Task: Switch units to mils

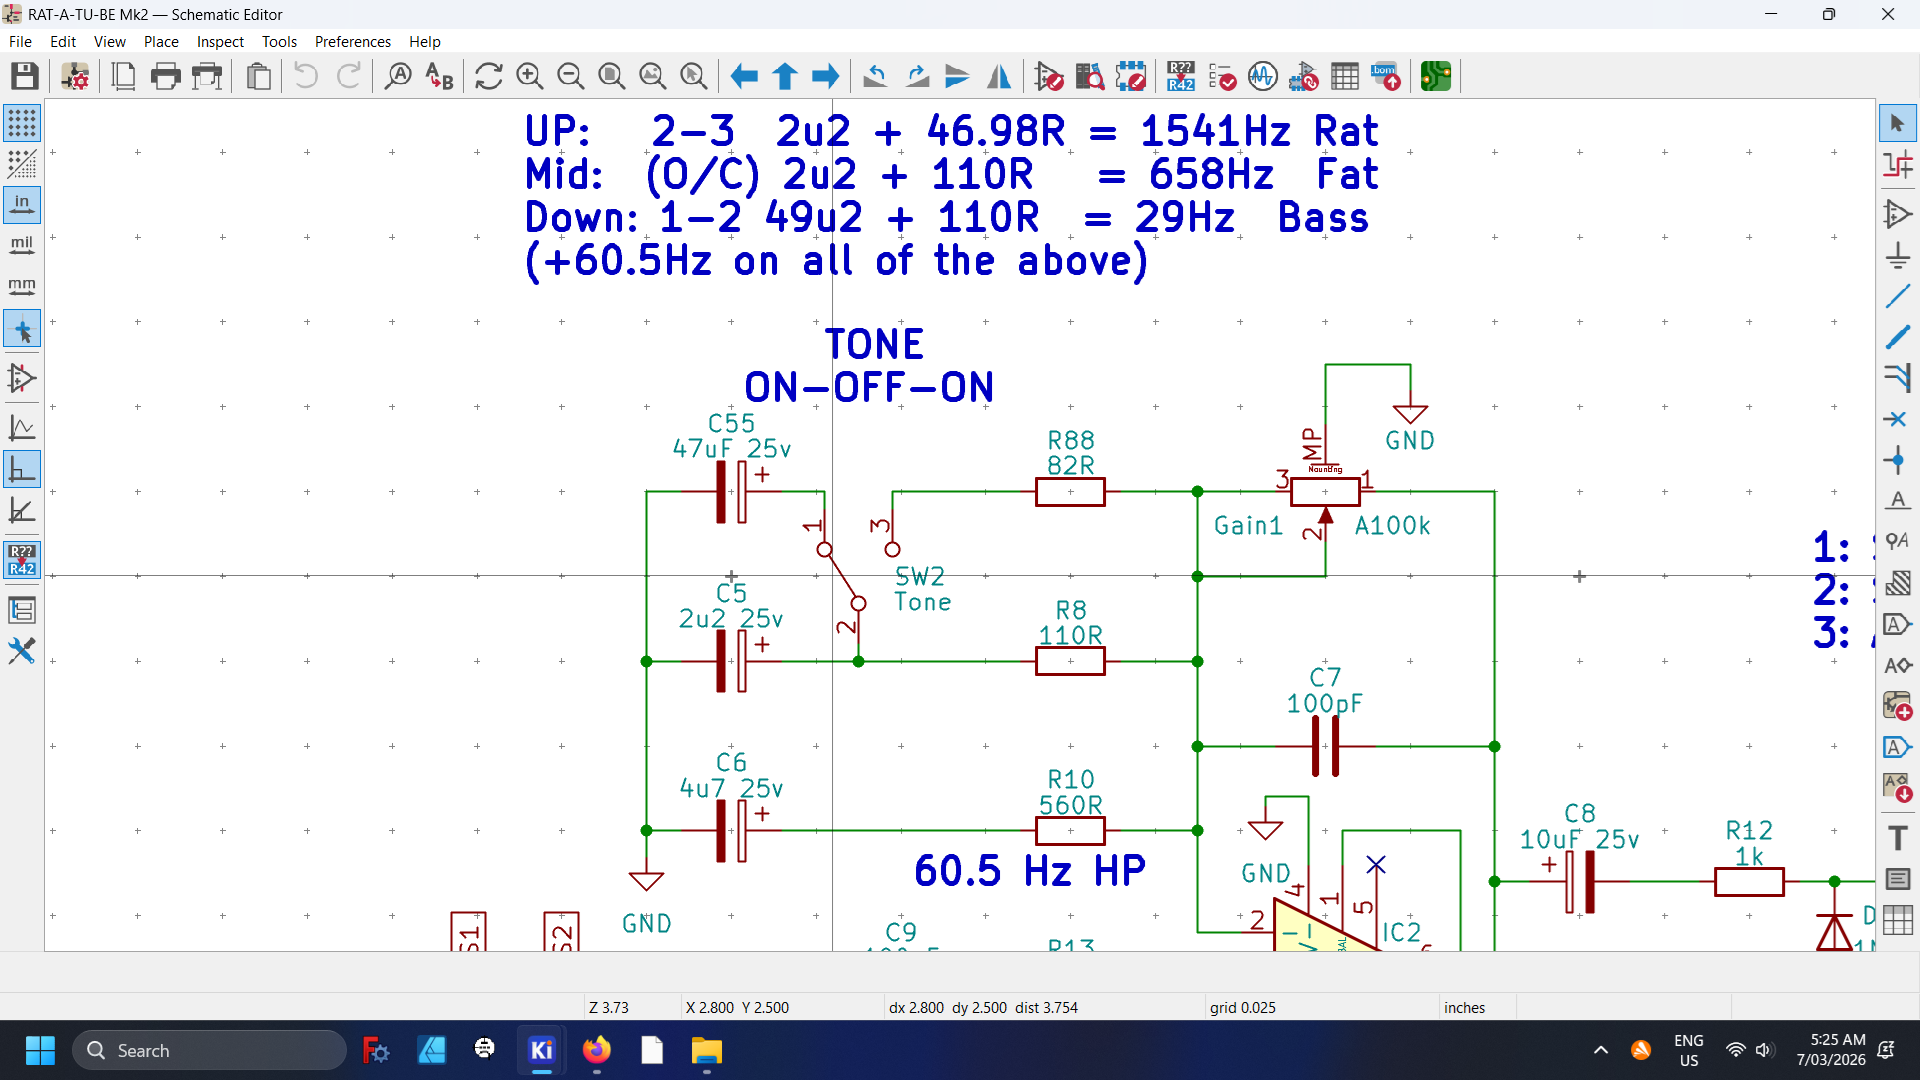Action: [22, 246]
